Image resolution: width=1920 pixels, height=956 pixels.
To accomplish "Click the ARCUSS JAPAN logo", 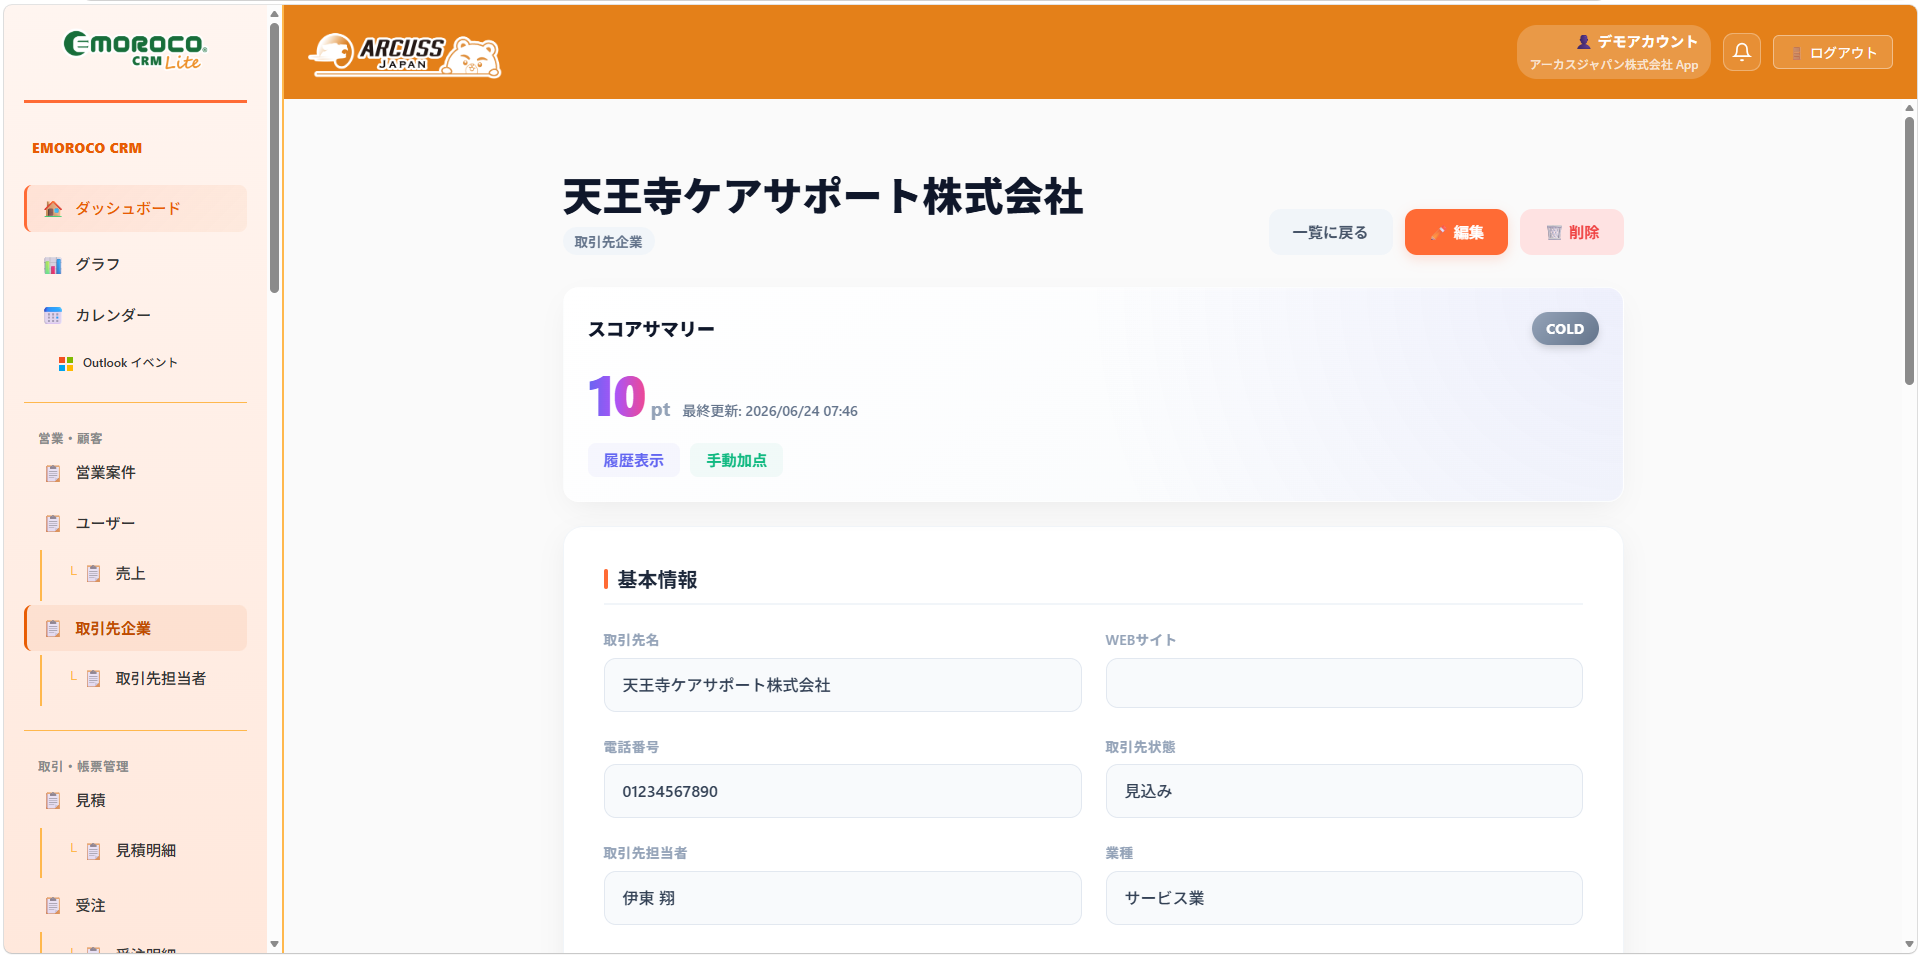I will 405,55.
